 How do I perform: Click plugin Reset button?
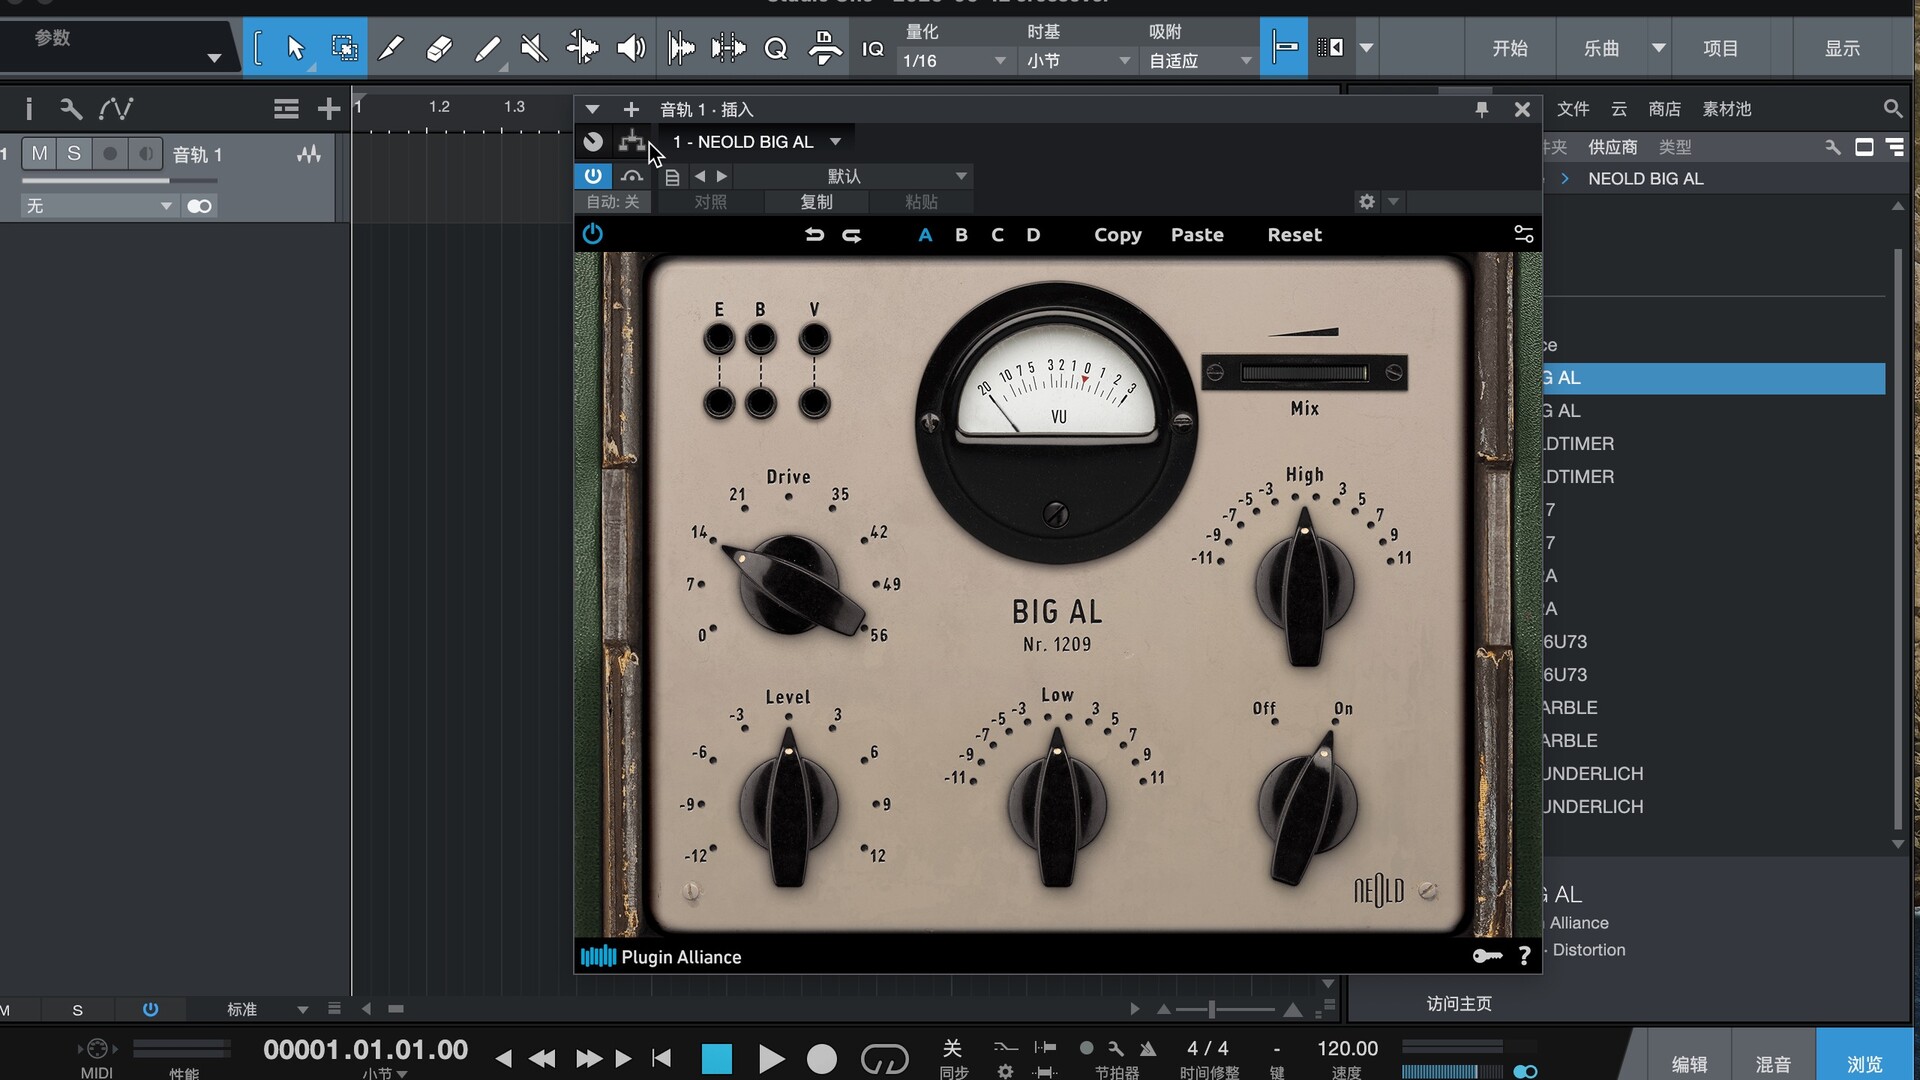[1294, 235]
